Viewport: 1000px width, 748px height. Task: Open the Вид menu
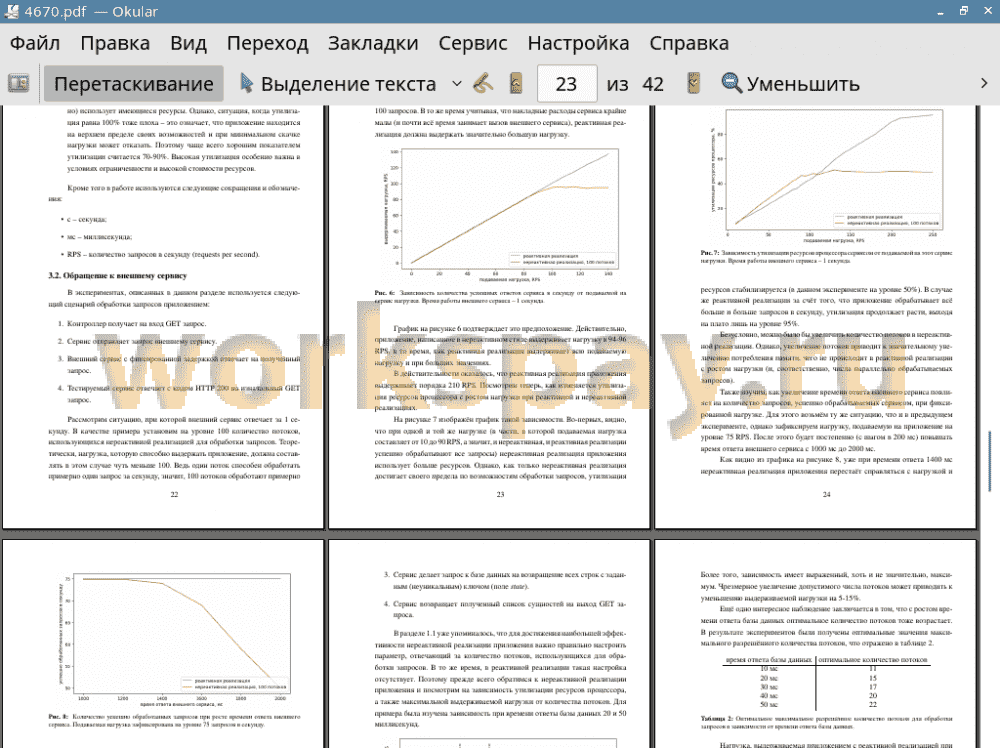(188, 43)
